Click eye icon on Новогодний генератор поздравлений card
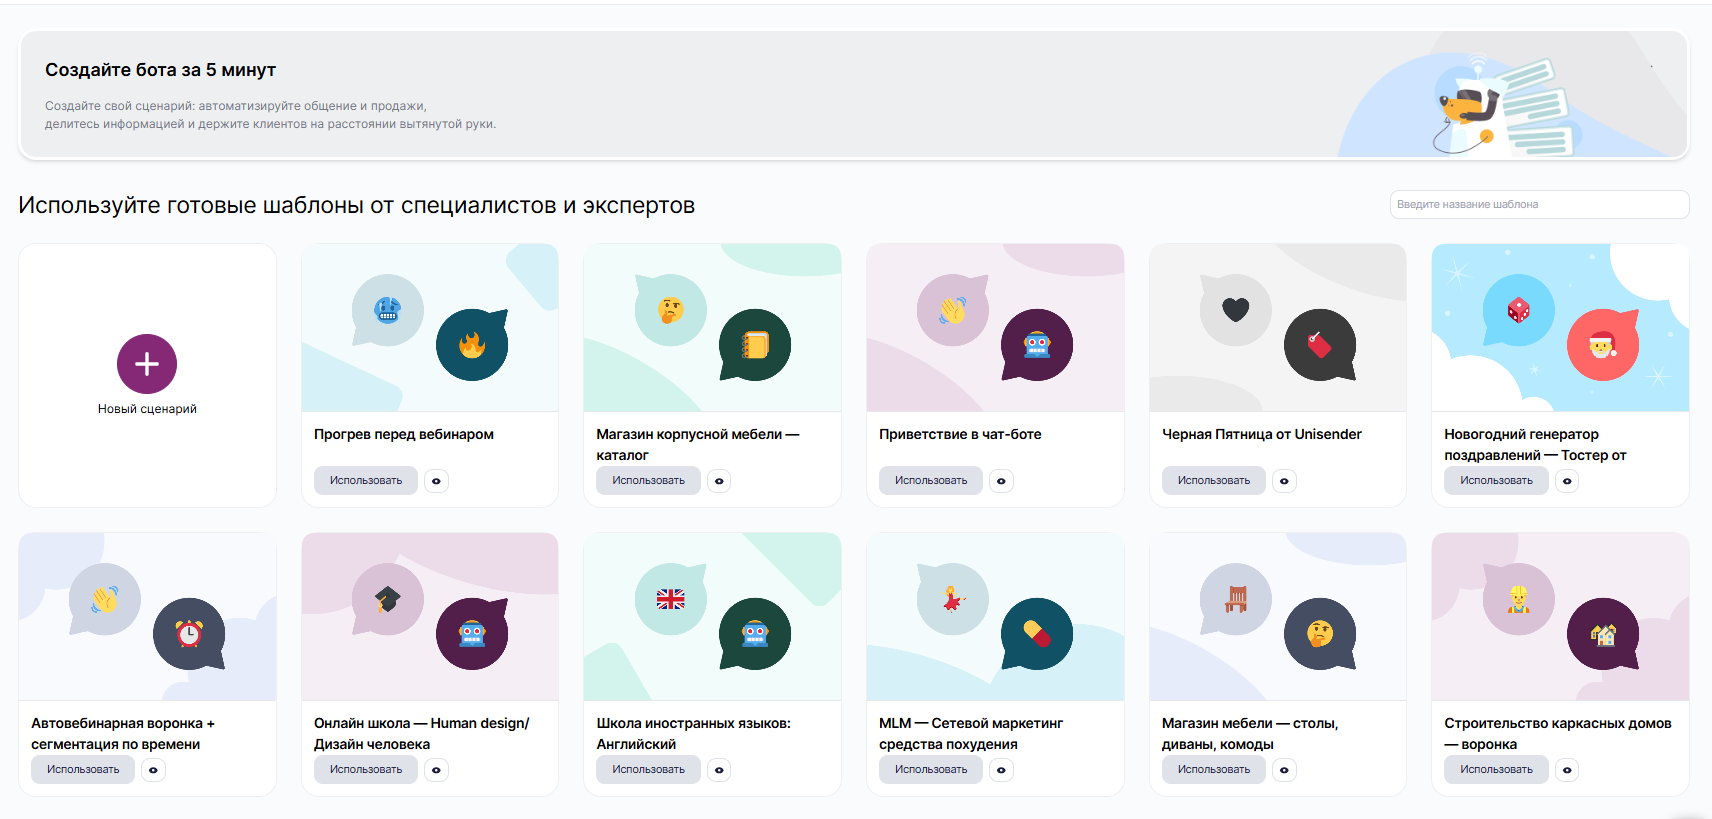The height and width of the screenshot is (819, 1712). point(1567,481)
